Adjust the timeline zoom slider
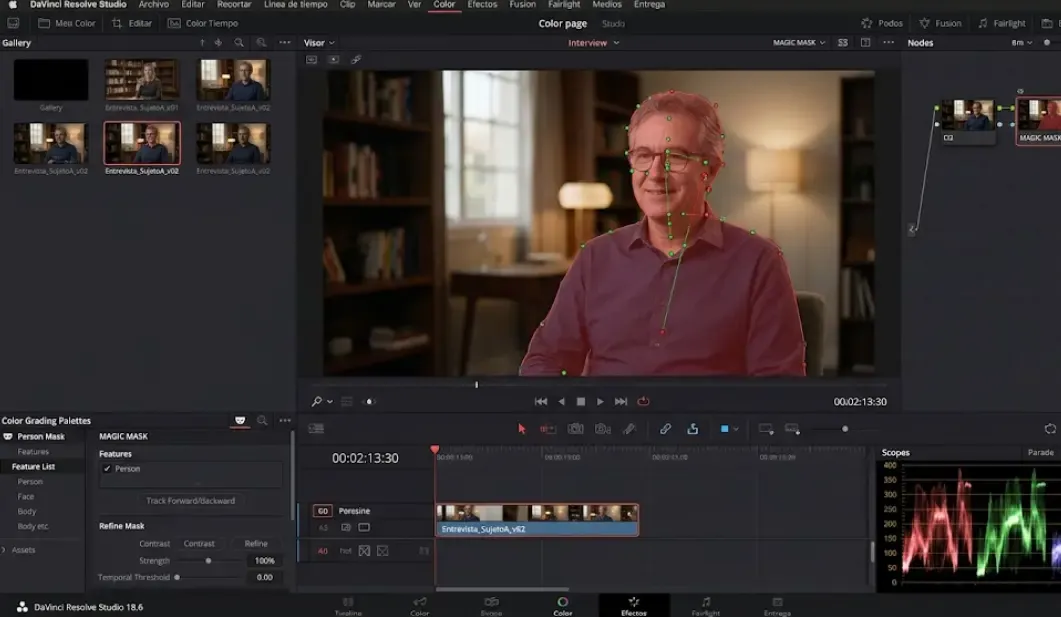 [844, 429]
